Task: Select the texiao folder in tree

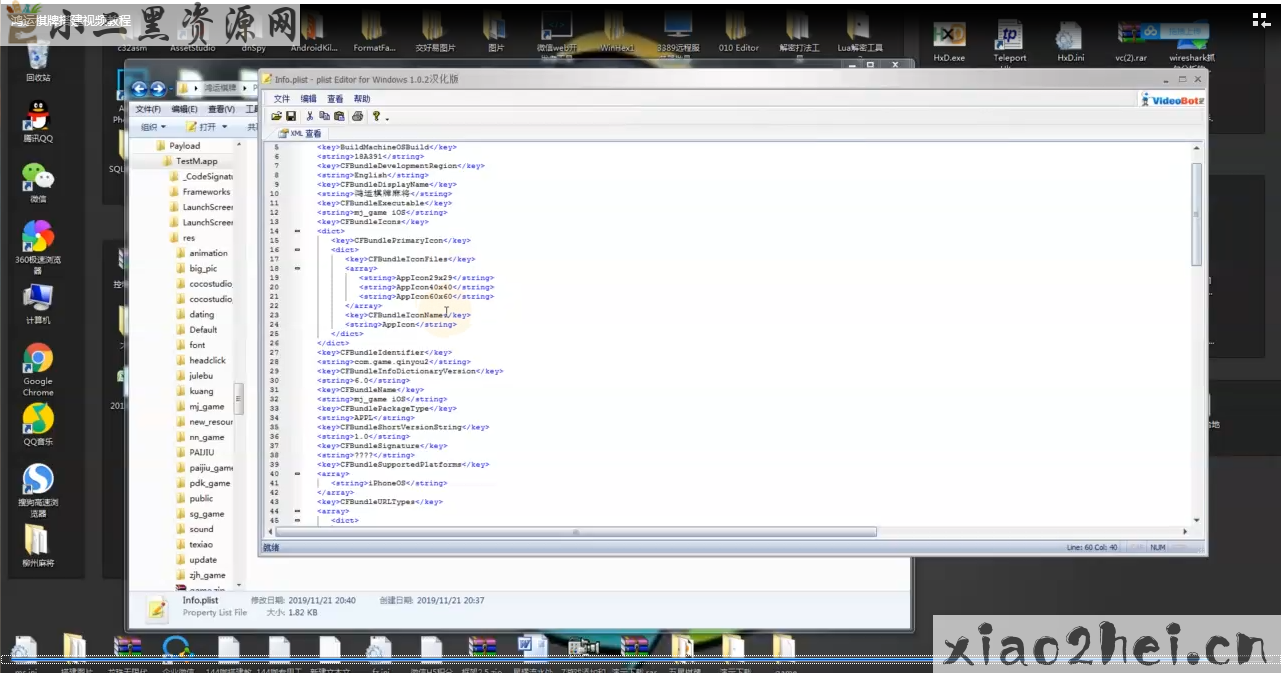Action: pos(194,544)
